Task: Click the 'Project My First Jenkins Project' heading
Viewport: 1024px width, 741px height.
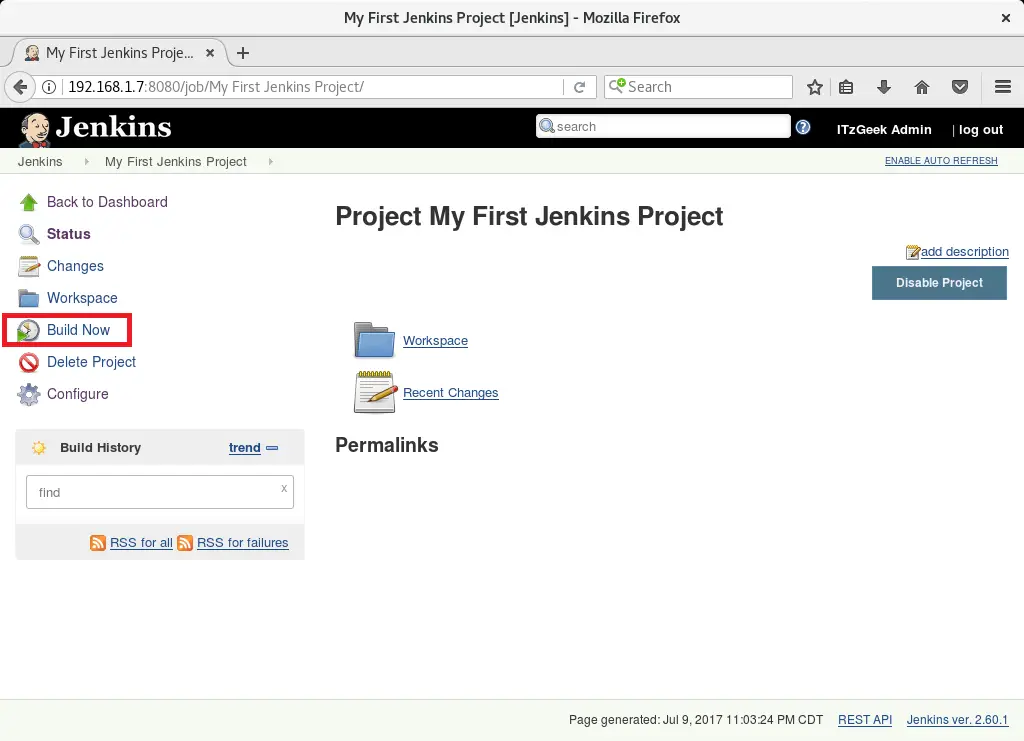Action: [x=529, y=217]
